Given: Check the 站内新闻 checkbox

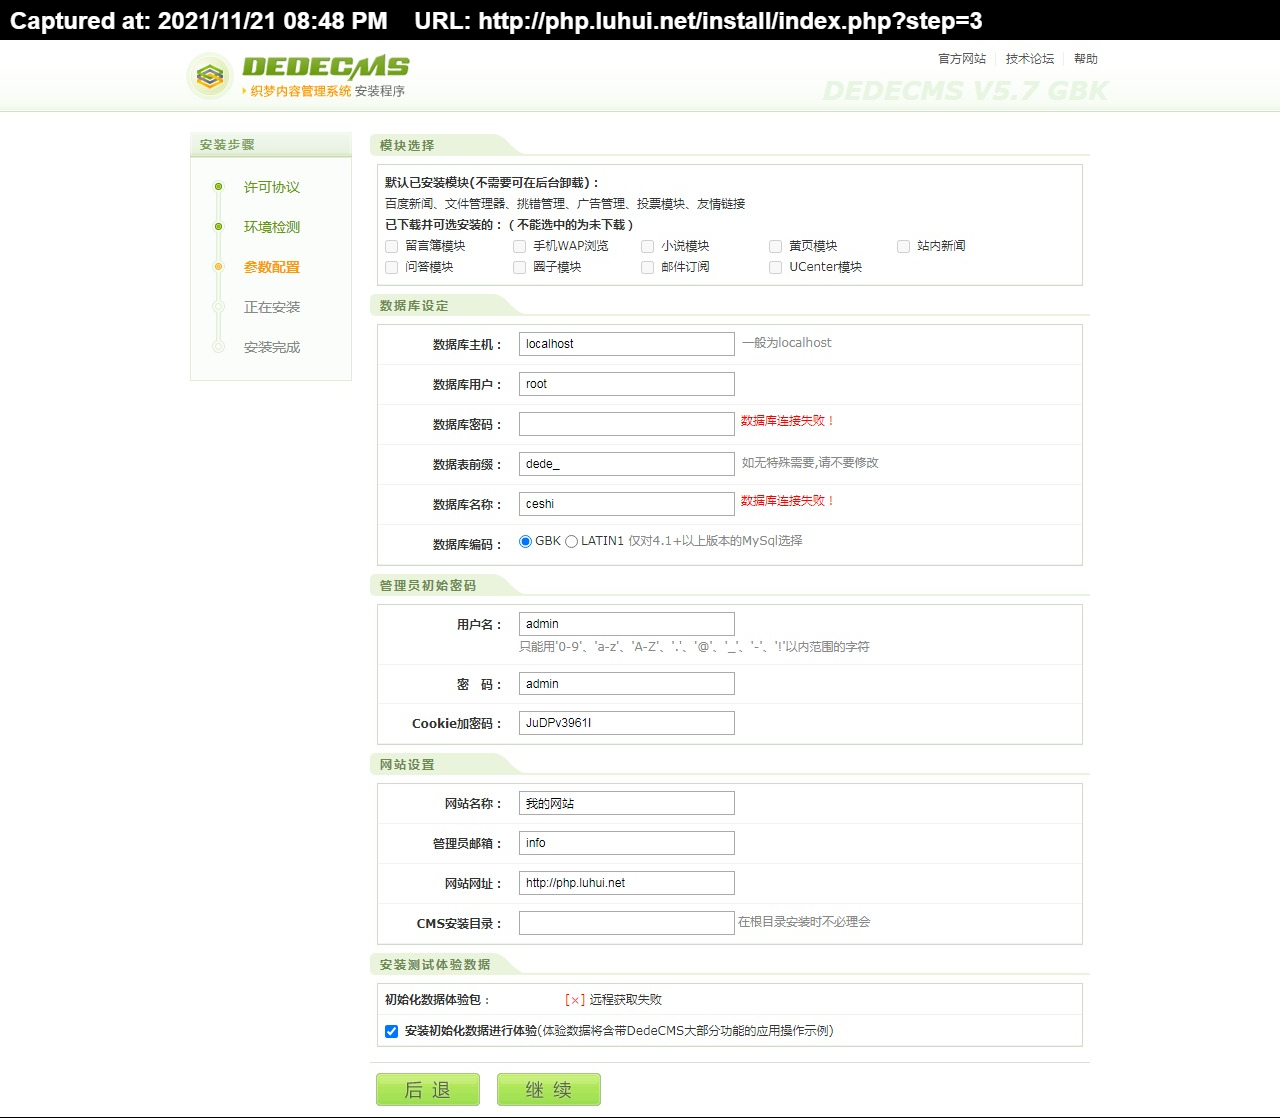Looking at the screenshot, I should point(904,246).
